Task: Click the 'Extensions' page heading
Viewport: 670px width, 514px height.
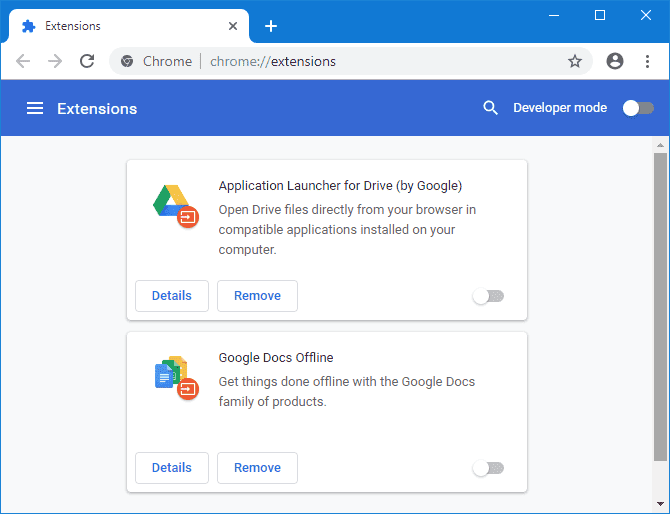Action: 97,109
